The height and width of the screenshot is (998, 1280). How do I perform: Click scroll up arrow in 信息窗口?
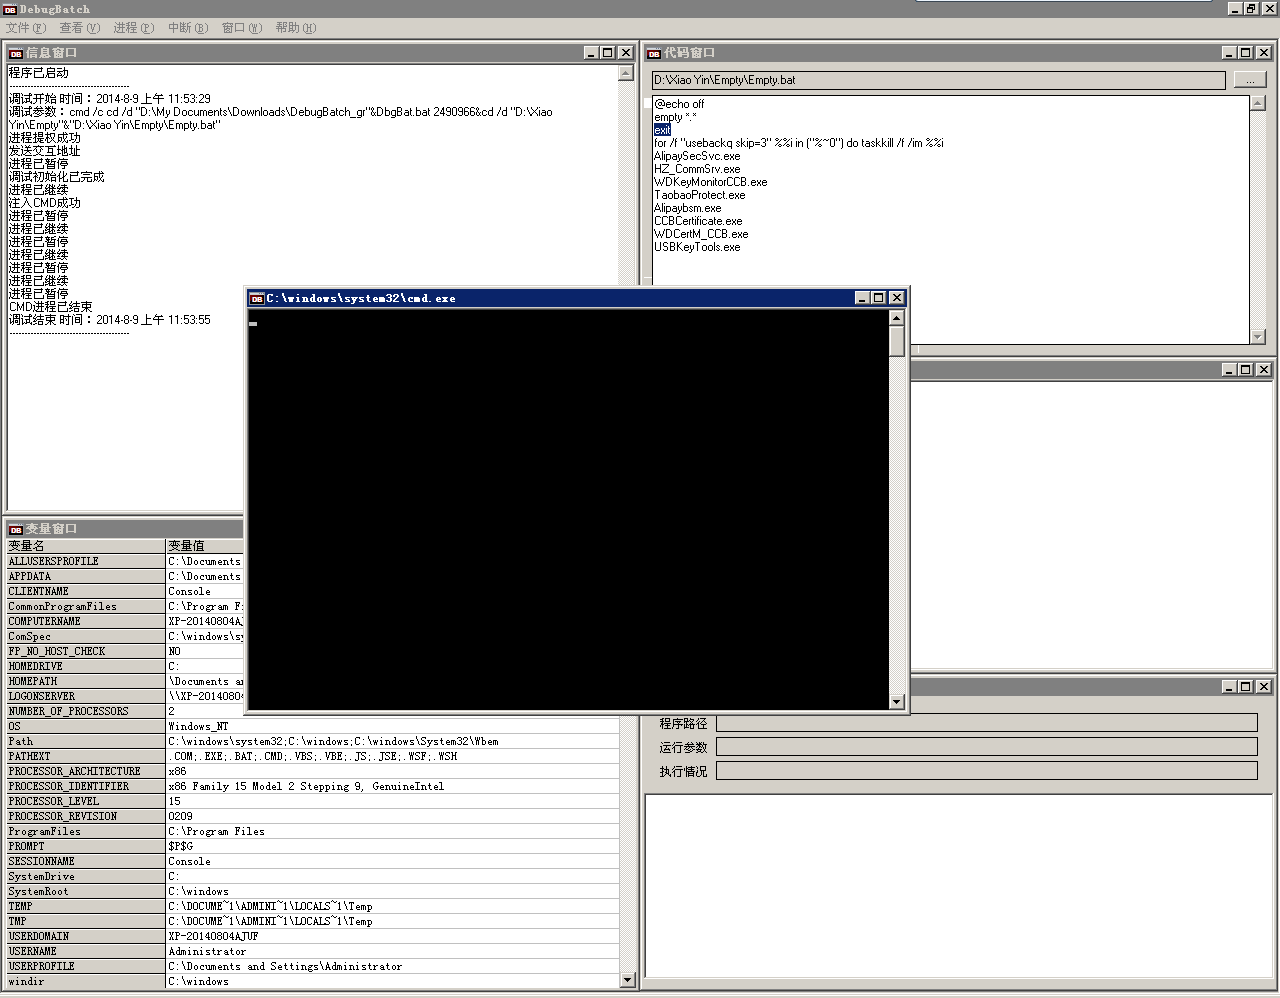[x=626, y=73]
